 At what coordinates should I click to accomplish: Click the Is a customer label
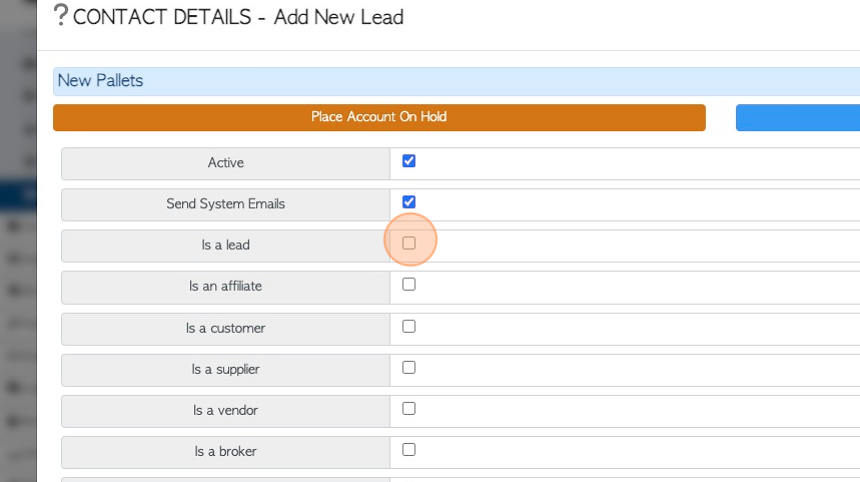click(x=225, y=328)
